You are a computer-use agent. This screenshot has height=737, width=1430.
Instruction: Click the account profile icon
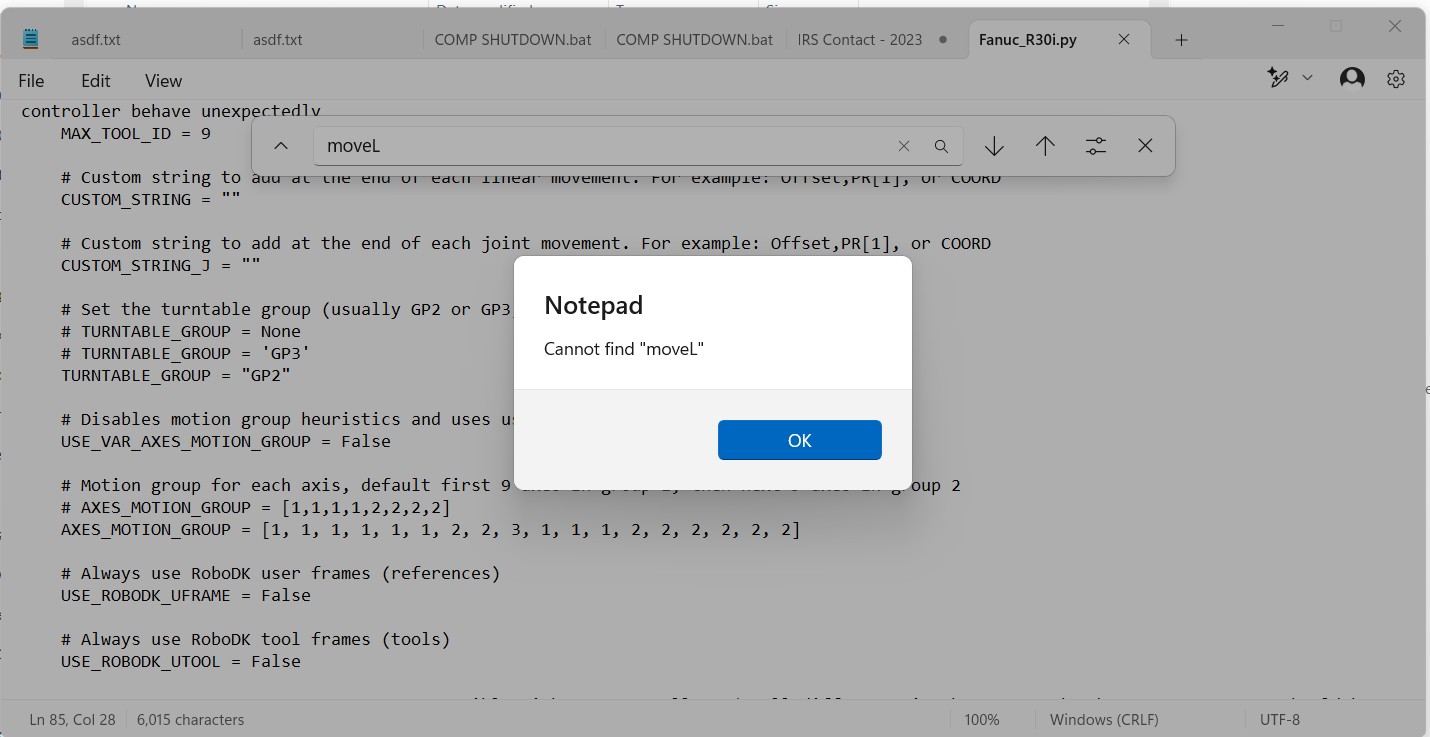(1352, 78)
